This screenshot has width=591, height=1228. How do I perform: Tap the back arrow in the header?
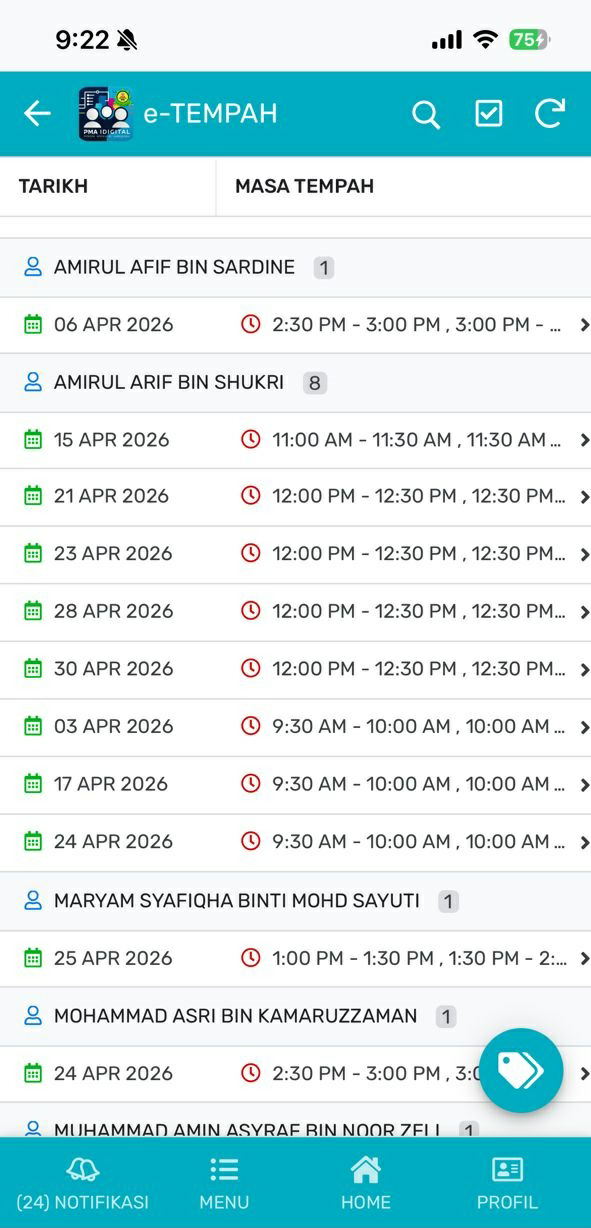click(37, 114)
